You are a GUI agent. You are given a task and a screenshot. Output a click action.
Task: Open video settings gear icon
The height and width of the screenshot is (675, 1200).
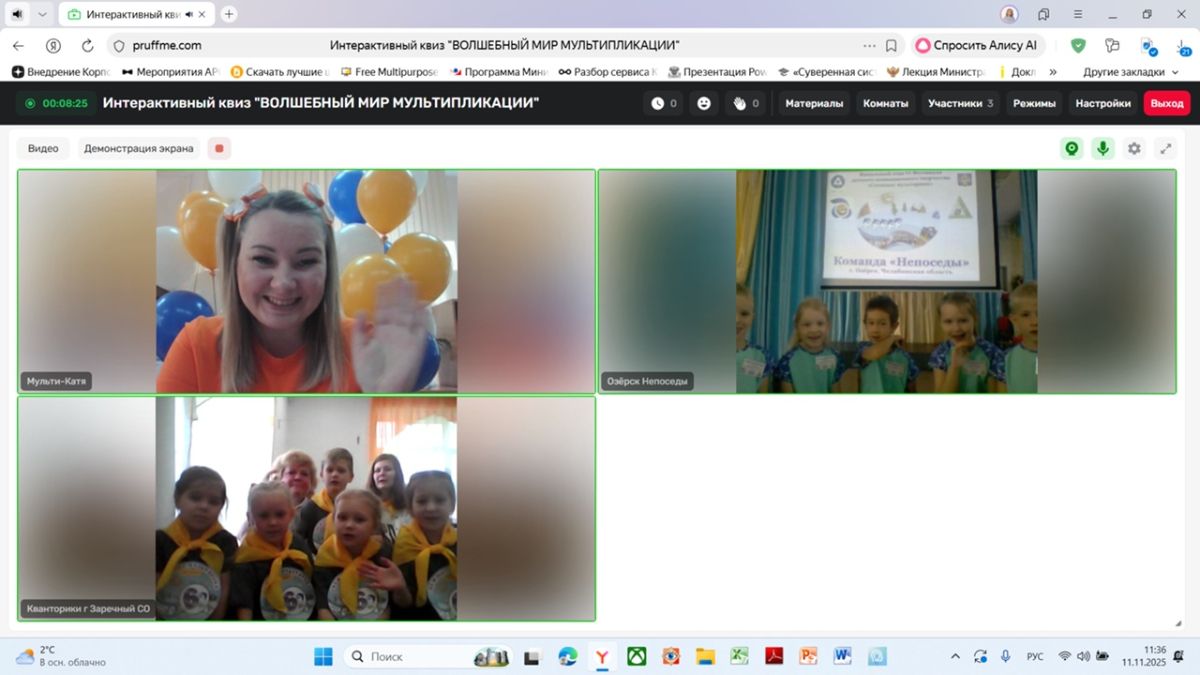(x=1134, y=148)
